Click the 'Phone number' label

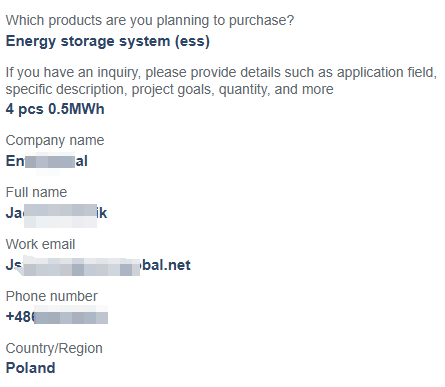[52, 296]
